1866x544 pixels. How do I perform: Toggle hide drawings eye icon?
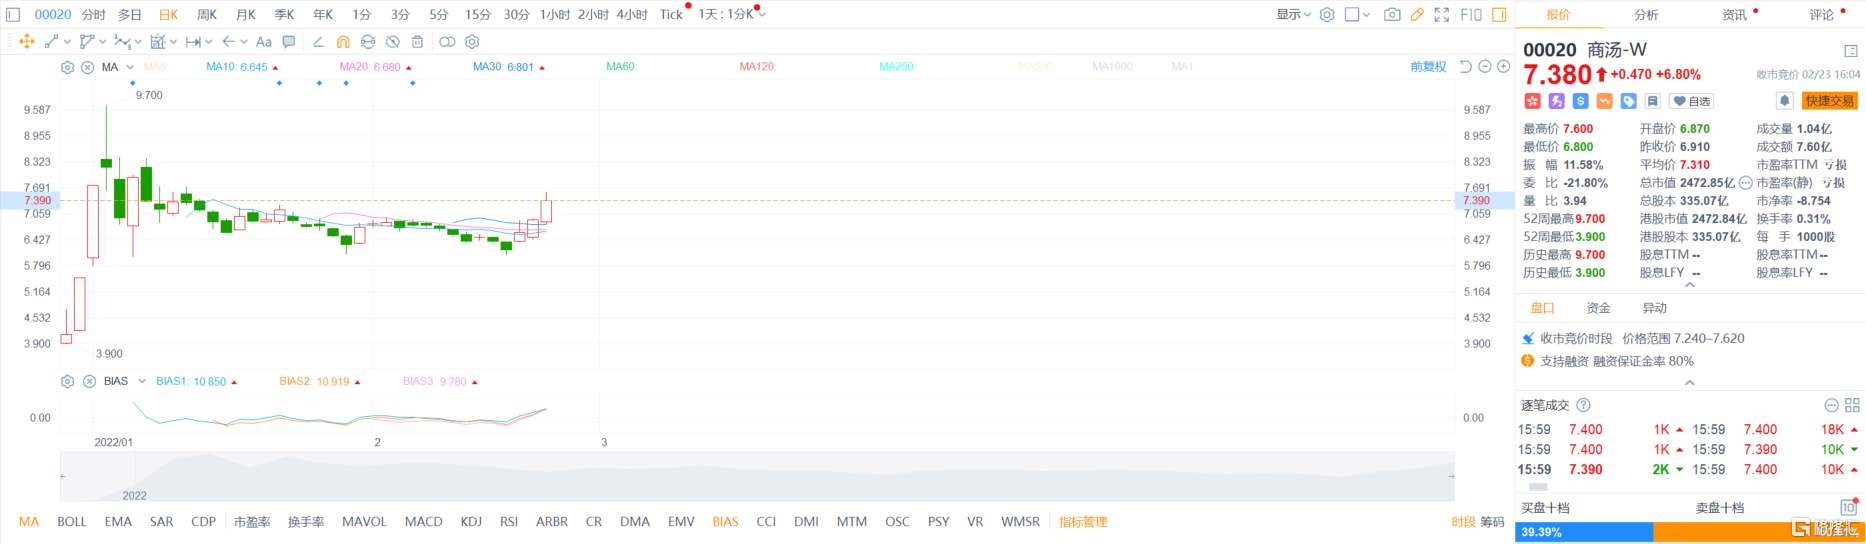[x=392, y=42]
